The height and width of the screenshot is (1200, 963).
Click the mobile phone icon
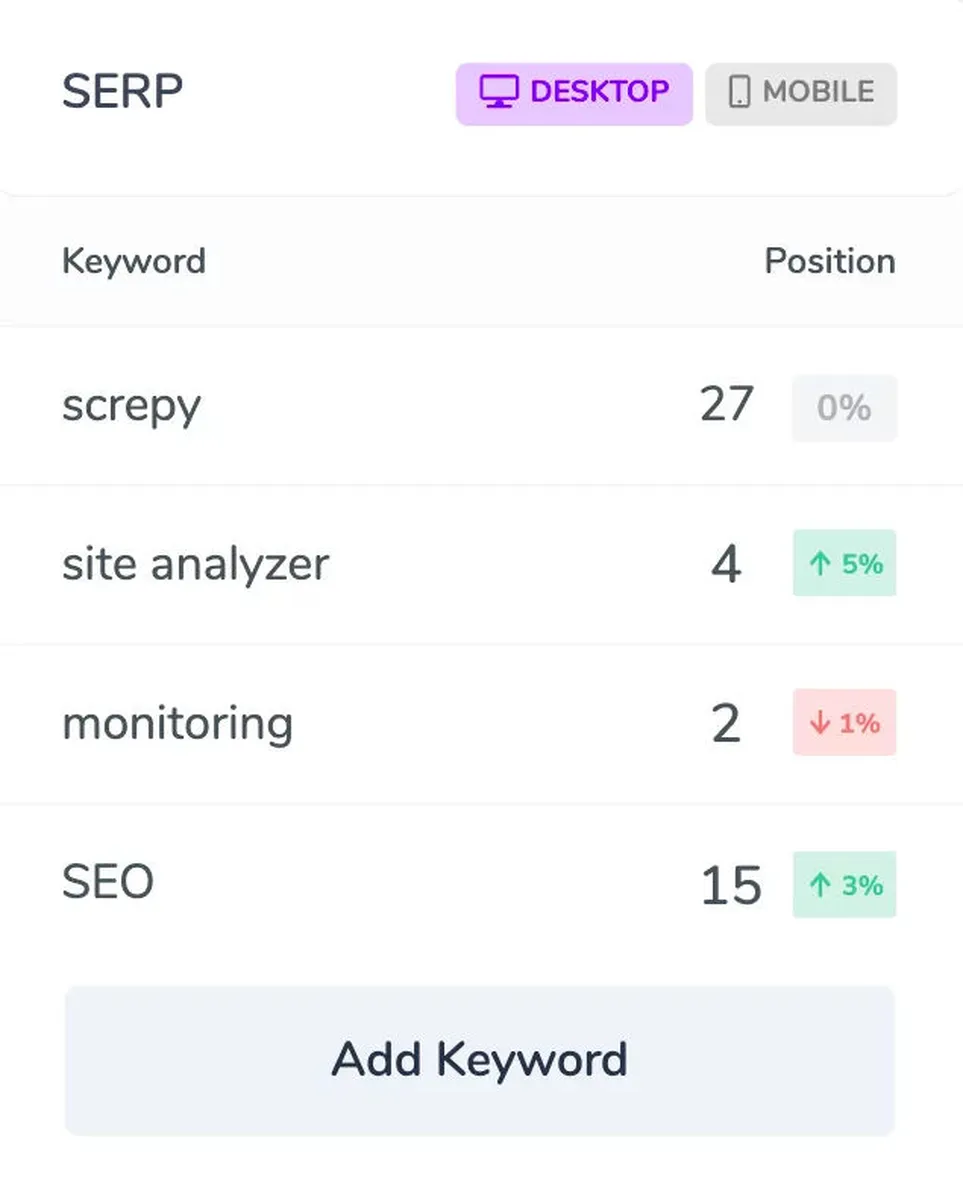tap(740, 93)
